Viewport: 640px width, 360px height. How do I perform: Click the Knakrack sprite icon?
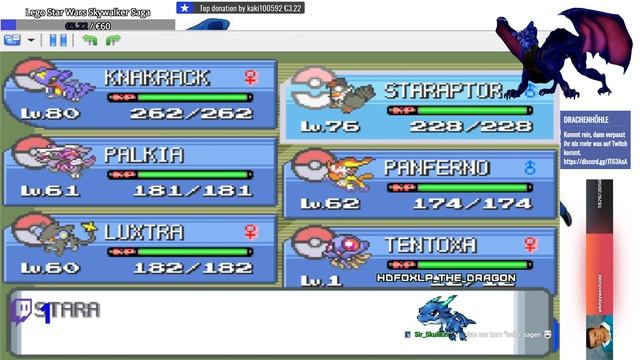(x=65, y=84)
